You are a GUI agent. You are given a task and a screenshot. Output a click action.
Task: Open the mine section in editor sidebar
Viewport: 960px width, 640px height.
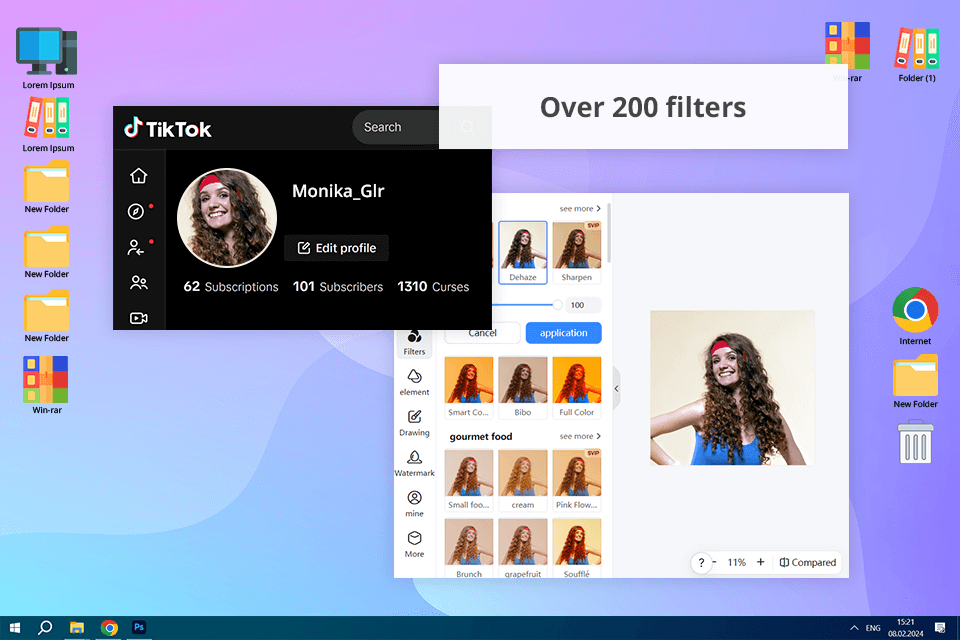[x=414, y=503]
